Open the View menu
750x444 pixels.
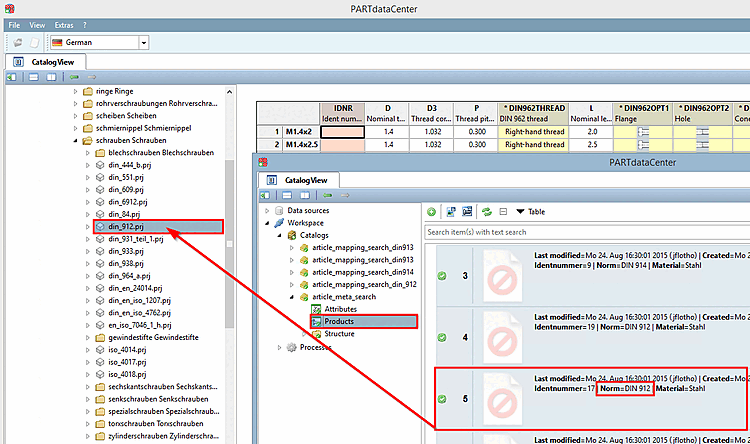point(37,25)
